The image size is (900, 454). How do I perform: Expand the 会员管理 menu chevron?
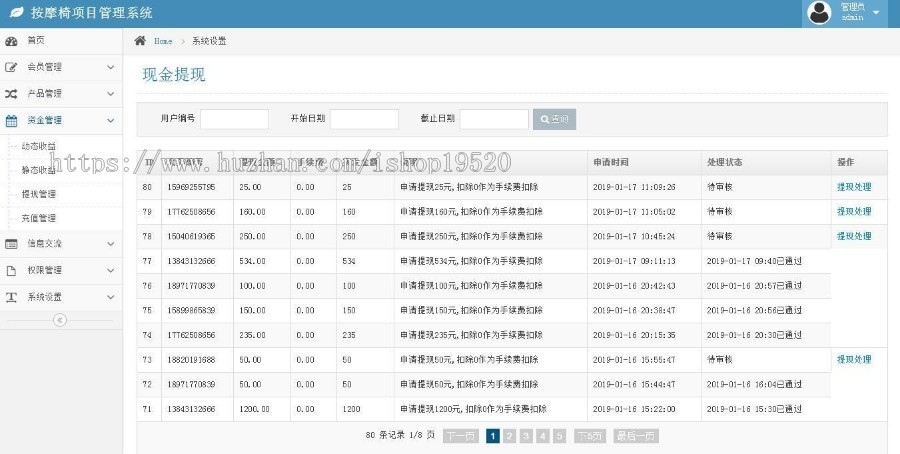111,67
